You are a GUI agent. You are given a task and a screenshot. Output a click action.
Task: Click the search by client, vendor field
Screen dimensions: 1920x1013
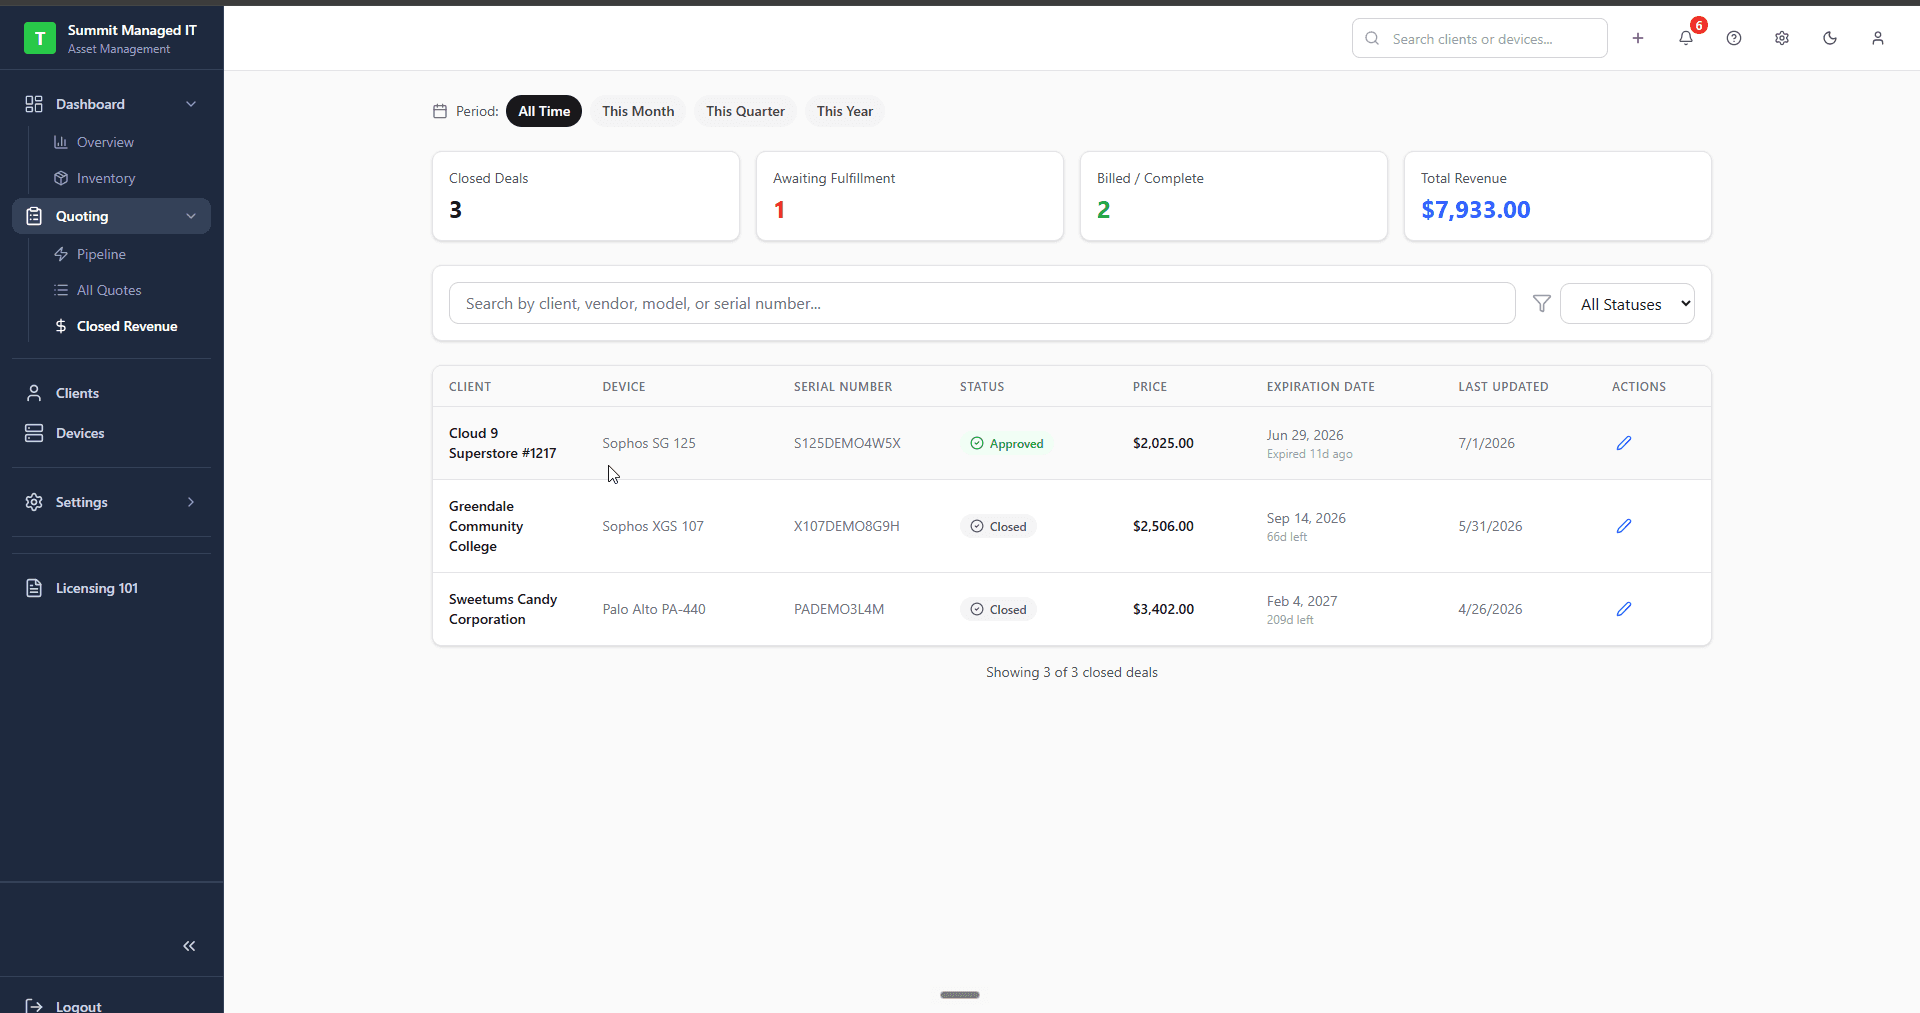point(982,303)
